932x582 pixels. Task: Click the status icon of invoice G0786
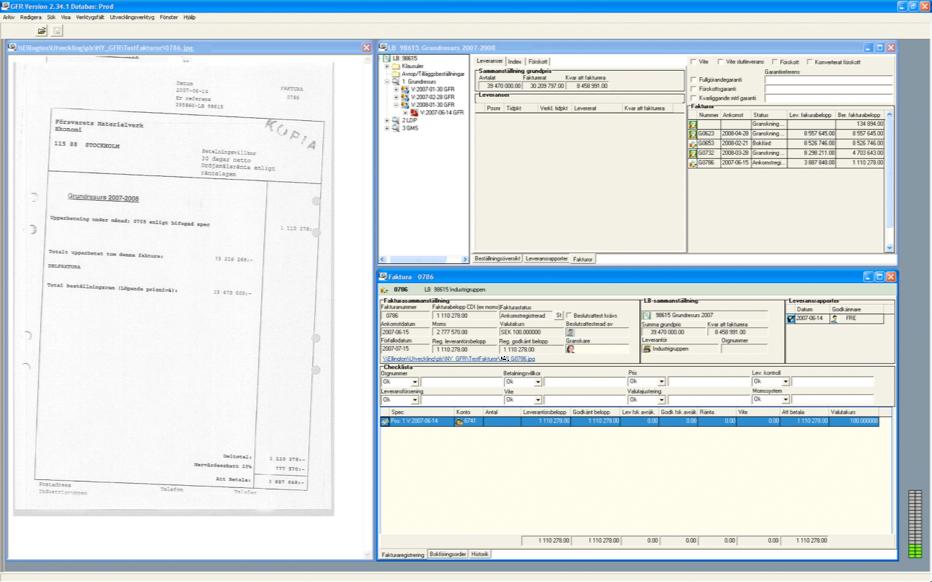coord(692,163)
